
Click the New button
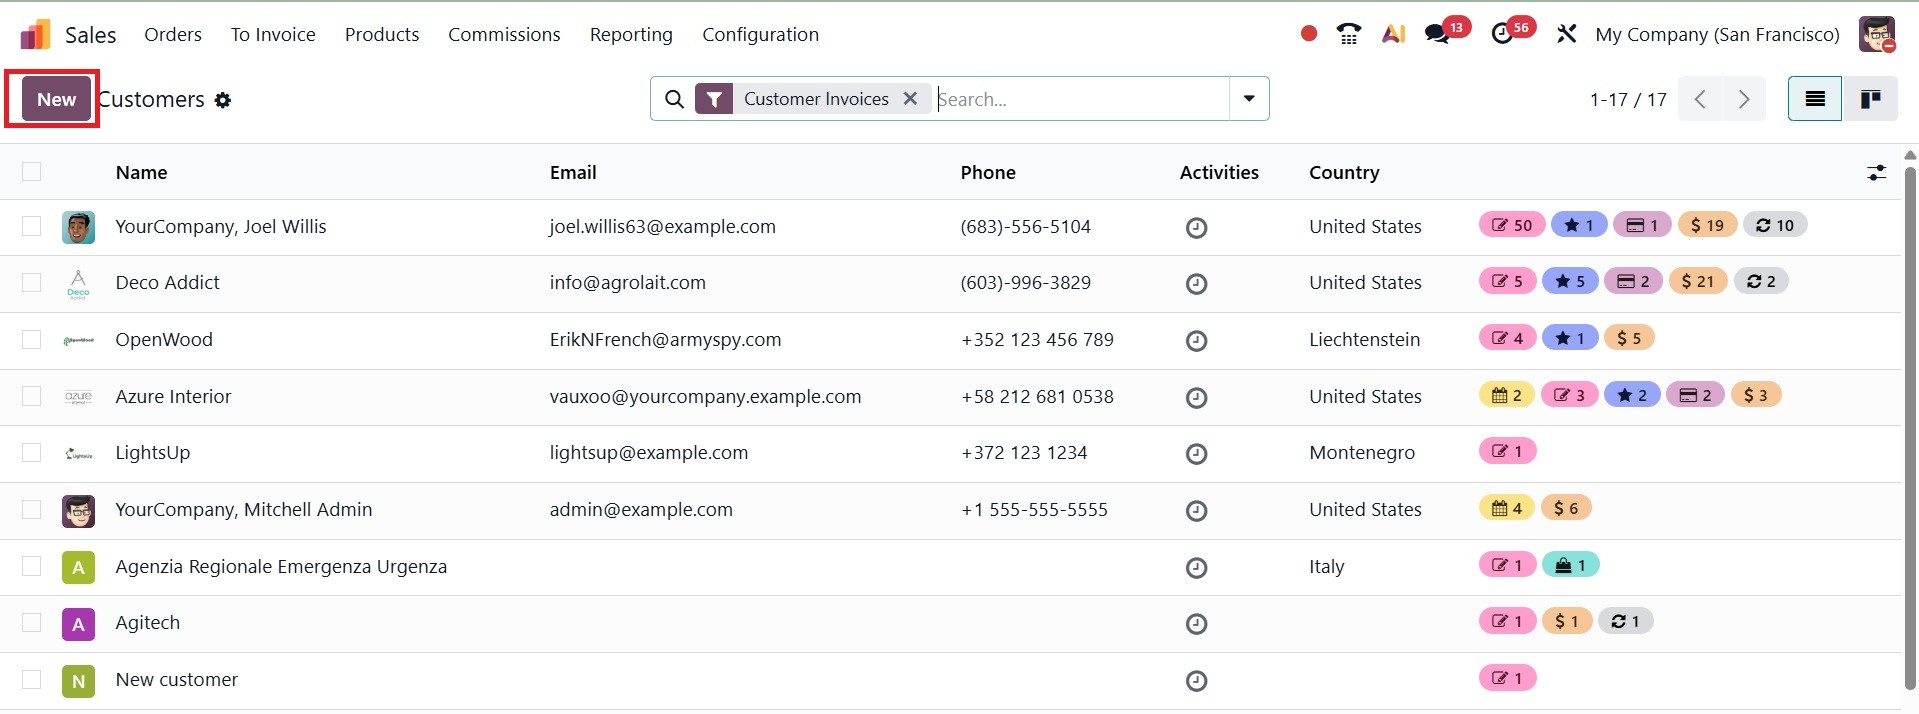click(56, 99)
